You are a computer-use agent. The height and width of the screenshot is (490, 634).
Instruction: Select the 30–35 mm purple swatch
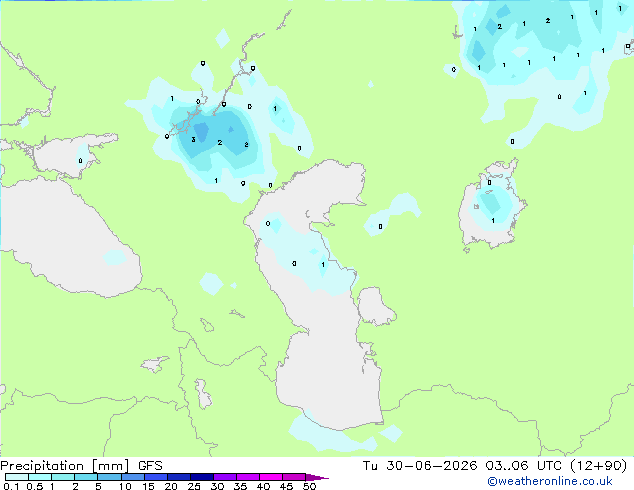[225, 477]
